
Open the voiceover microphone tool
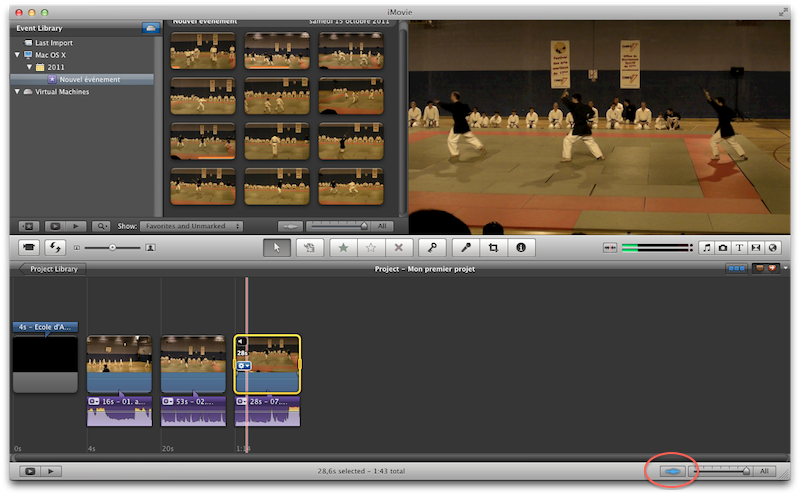[x=466, y=248]
